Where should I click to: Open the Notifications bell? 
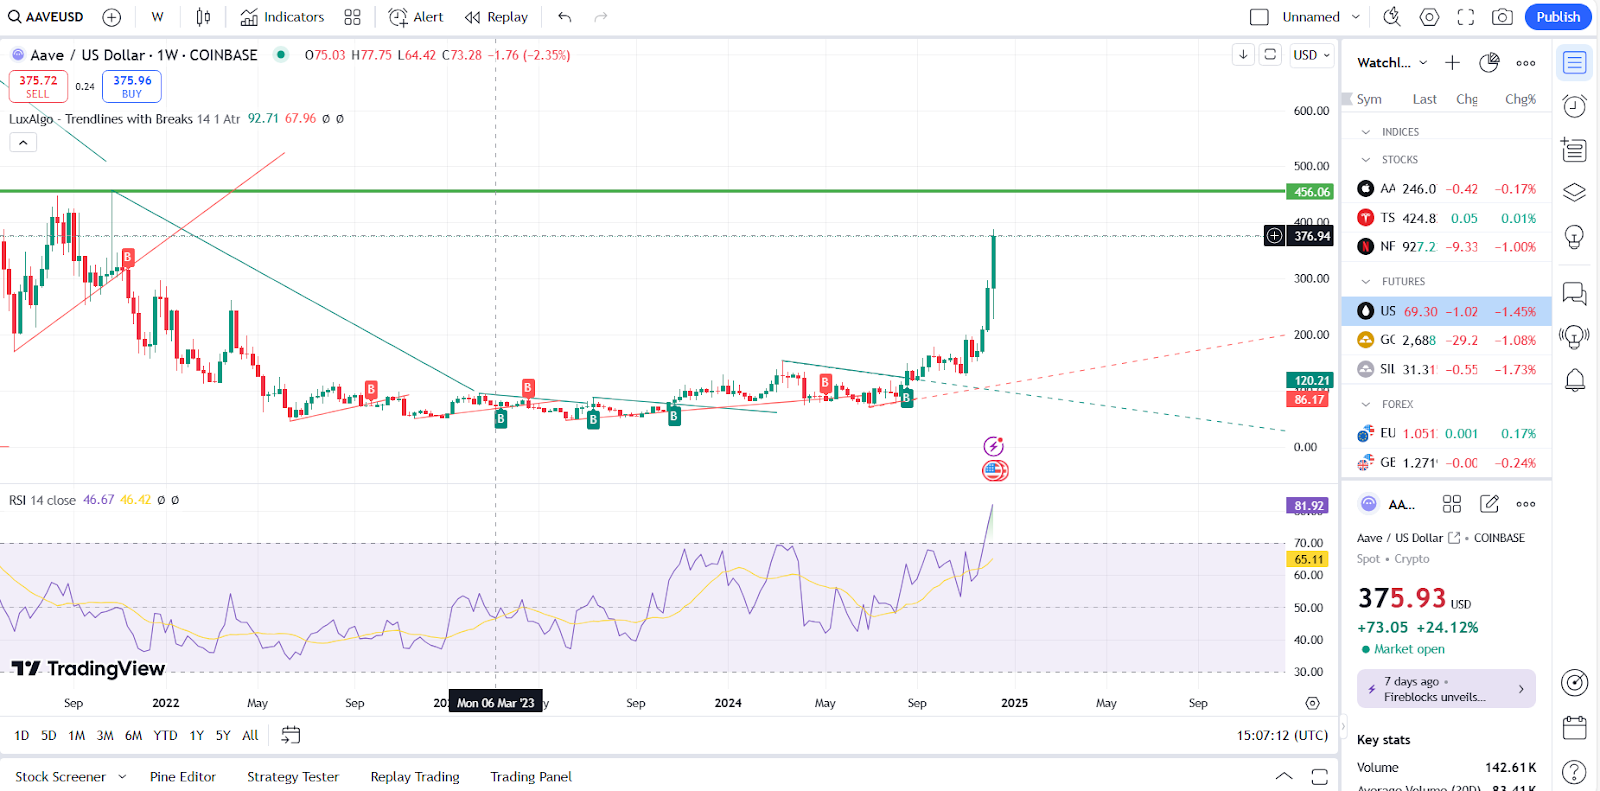(x=1574, y=380)
